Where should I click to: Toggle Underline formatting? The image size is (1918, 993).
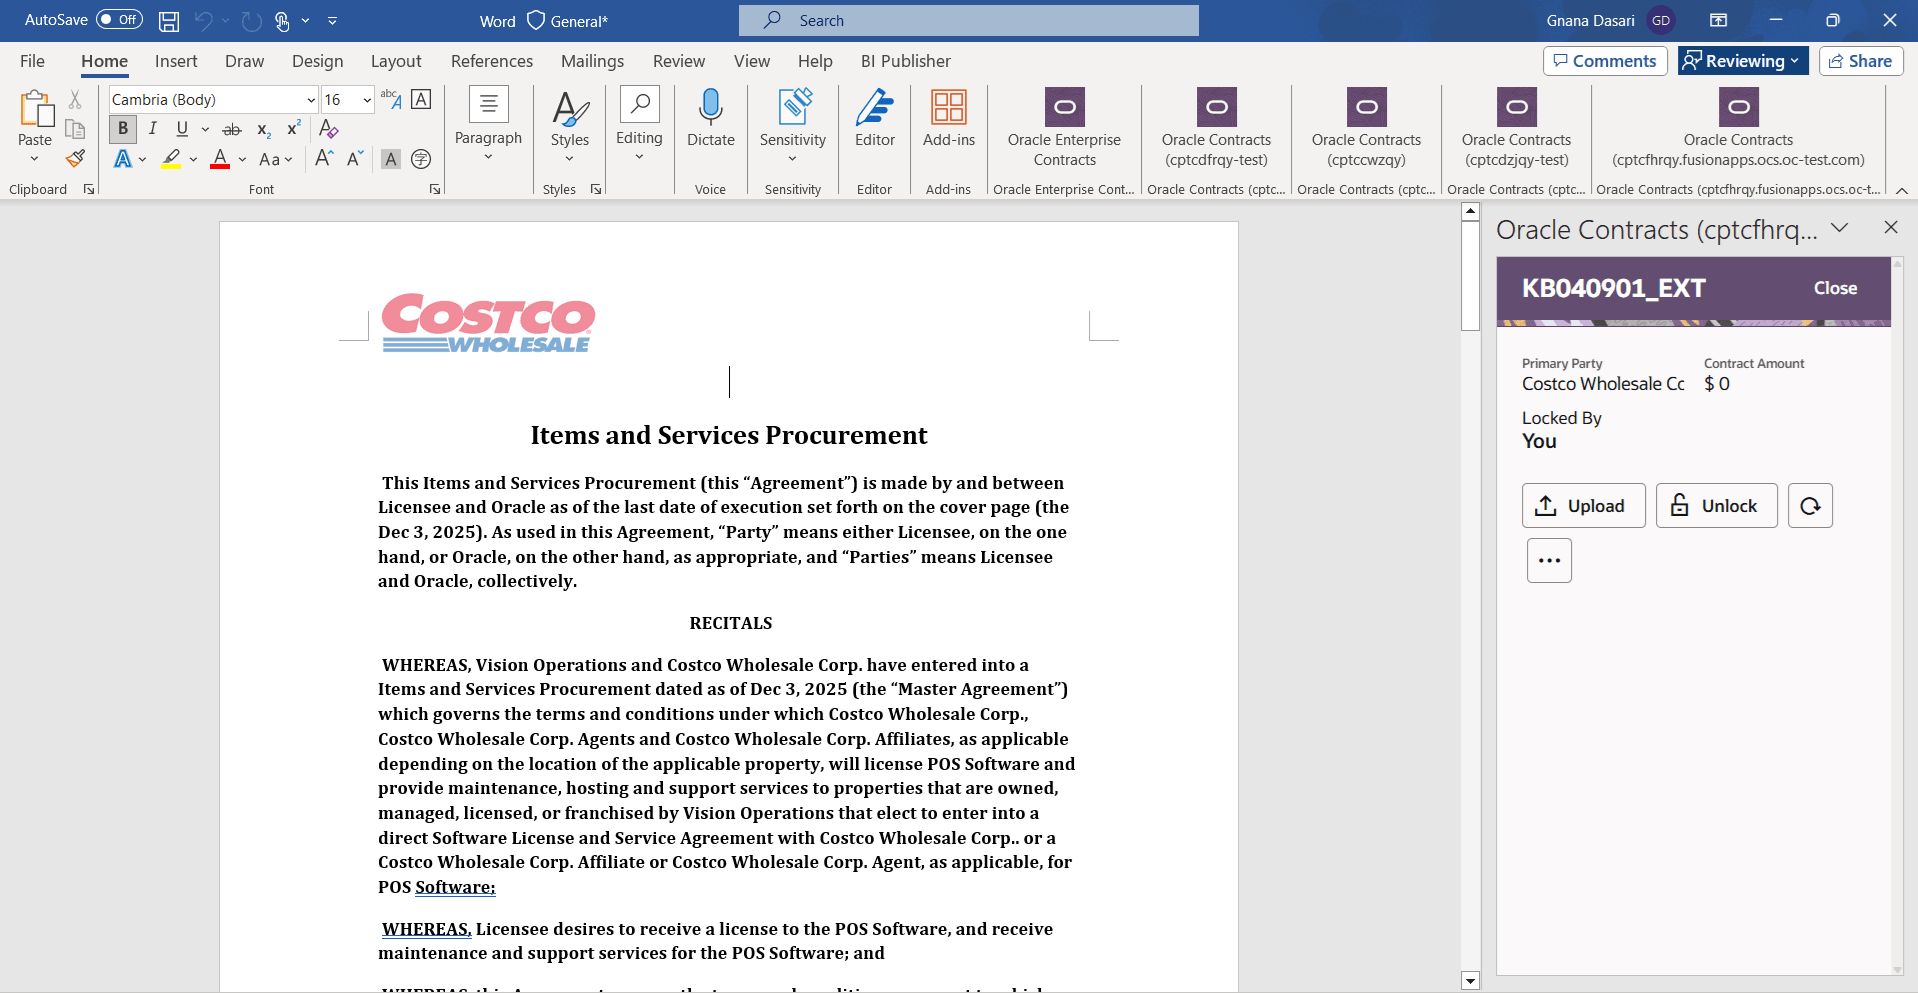182,129
